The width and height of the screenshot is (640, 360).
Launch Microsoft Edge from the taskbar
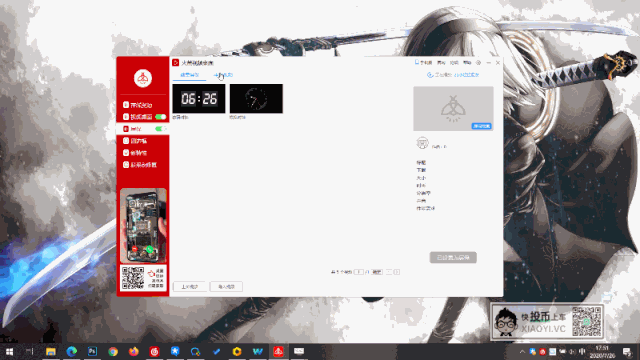pos(71,351)
